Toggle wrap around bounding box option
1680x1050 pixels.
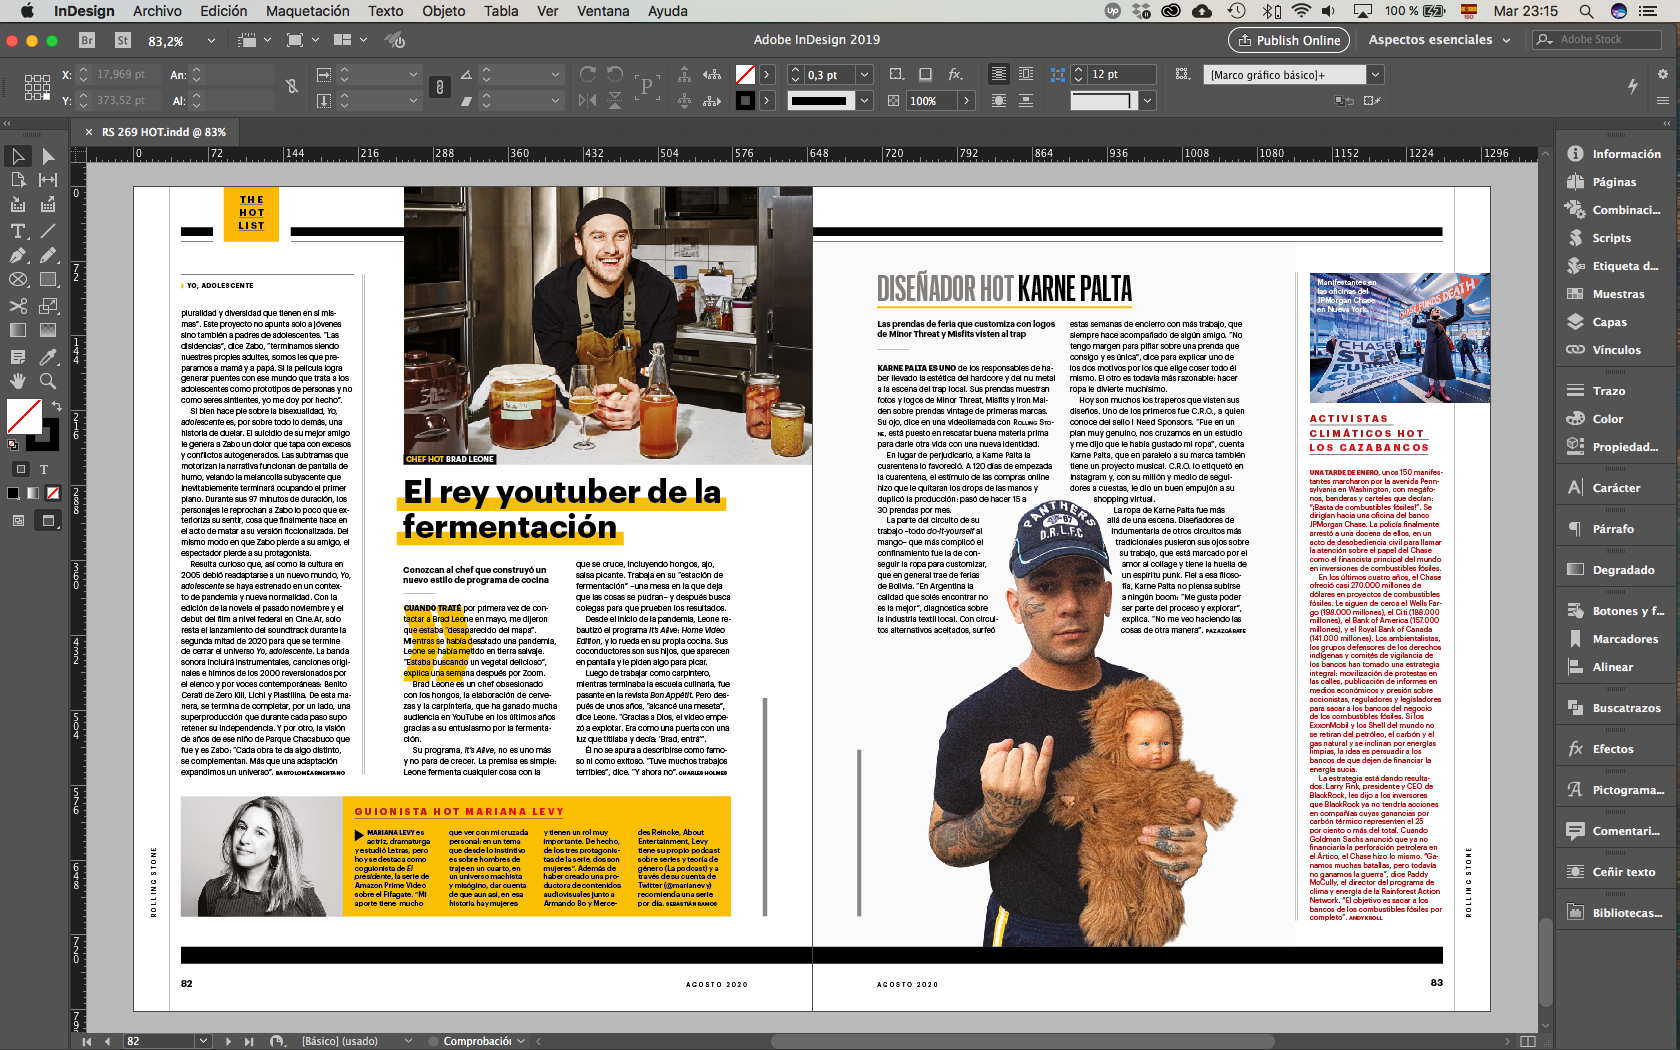click(1026, 75)
